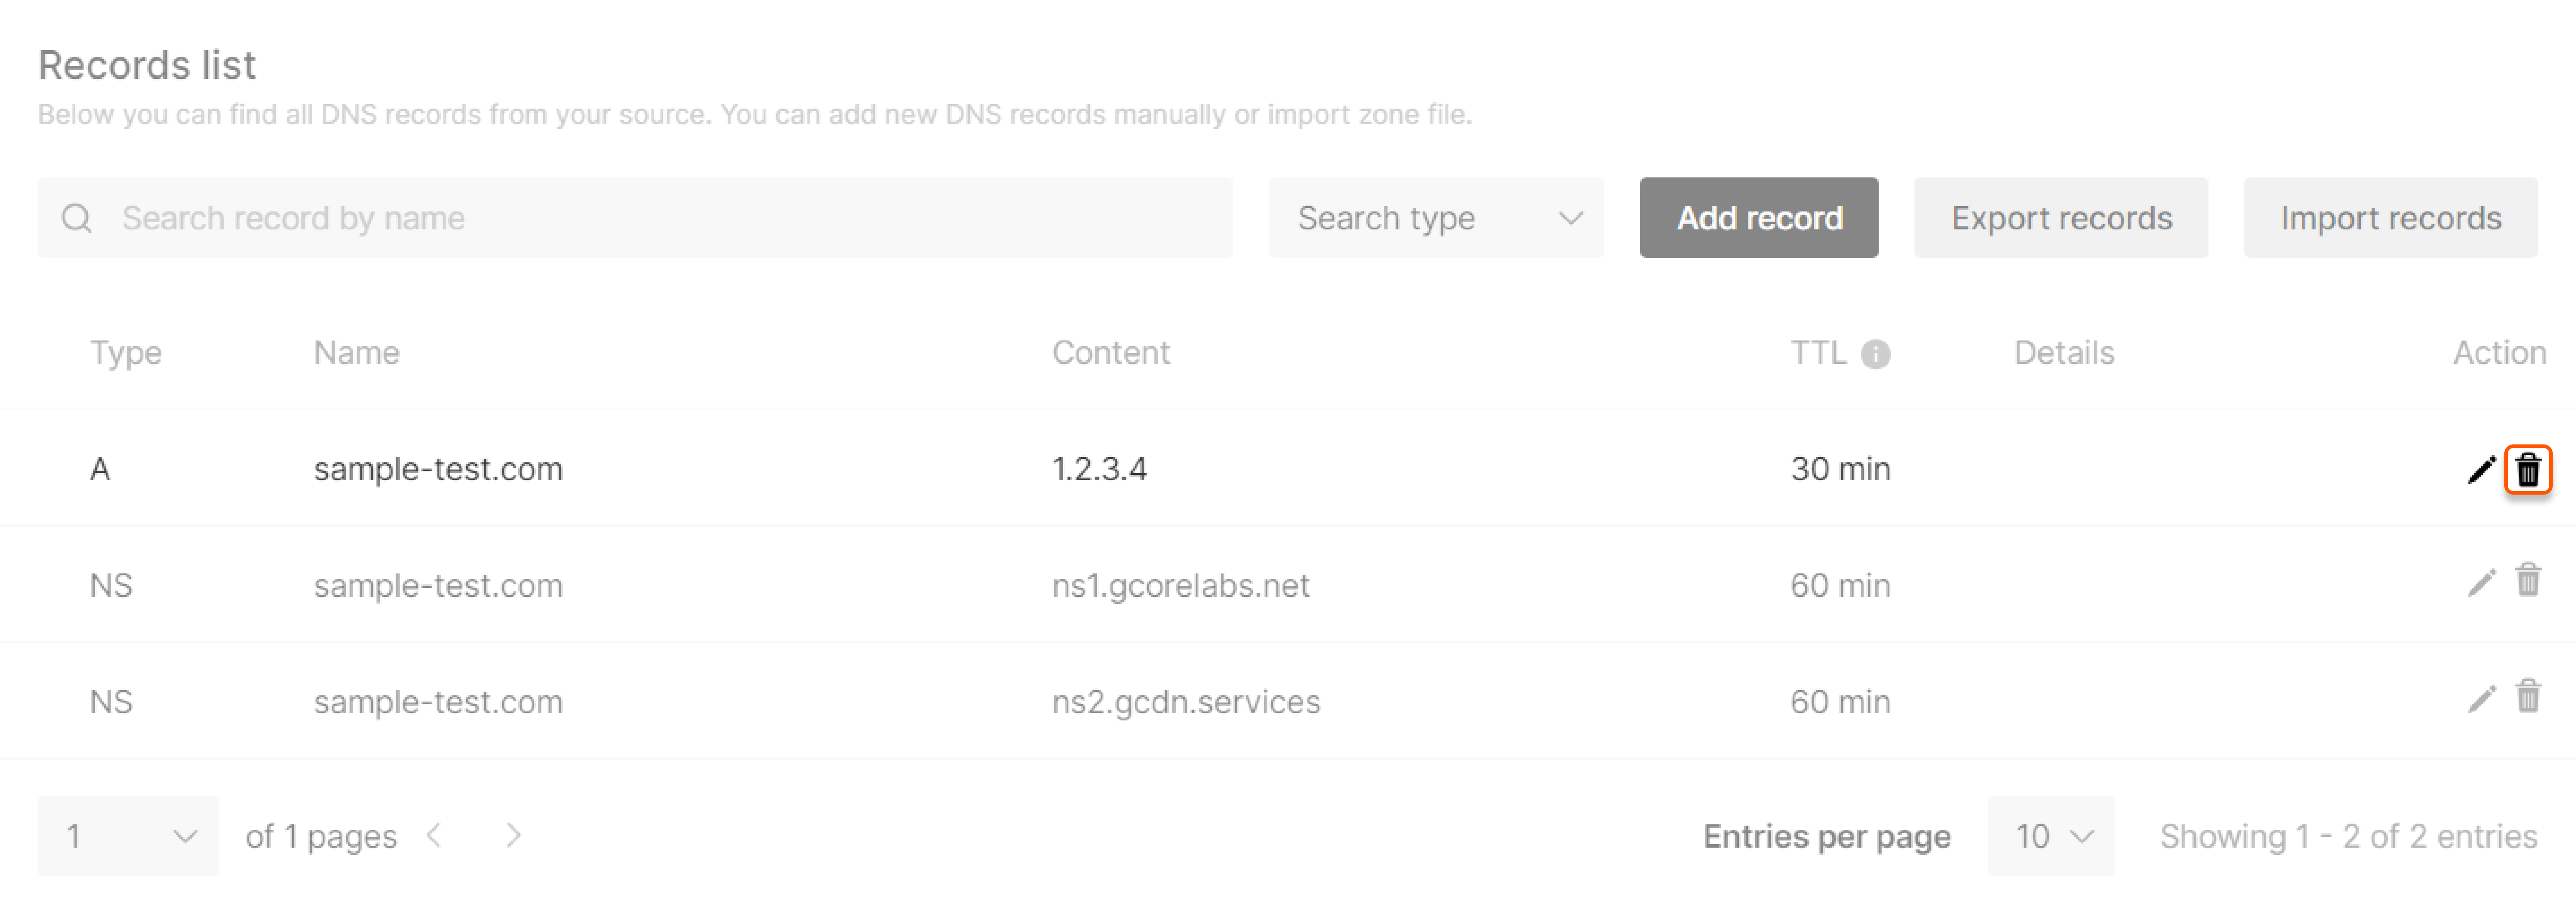Screen dimensions: 2576x905
Task: Focus the Search record by name field
Action: click(635, 218)
